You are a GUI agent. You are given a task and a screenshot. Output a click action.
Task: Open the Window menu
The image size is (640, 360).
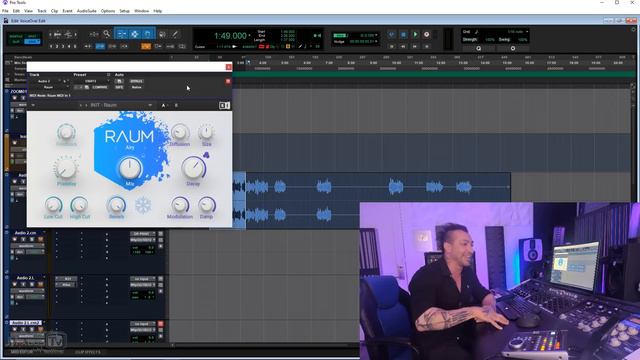[x=141, y=11]
